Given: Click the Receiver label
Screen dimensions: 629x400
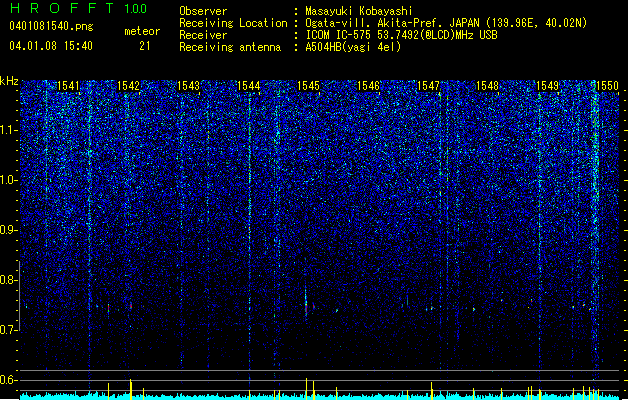Looking at the screenshot, I should [x=203, y=35].
